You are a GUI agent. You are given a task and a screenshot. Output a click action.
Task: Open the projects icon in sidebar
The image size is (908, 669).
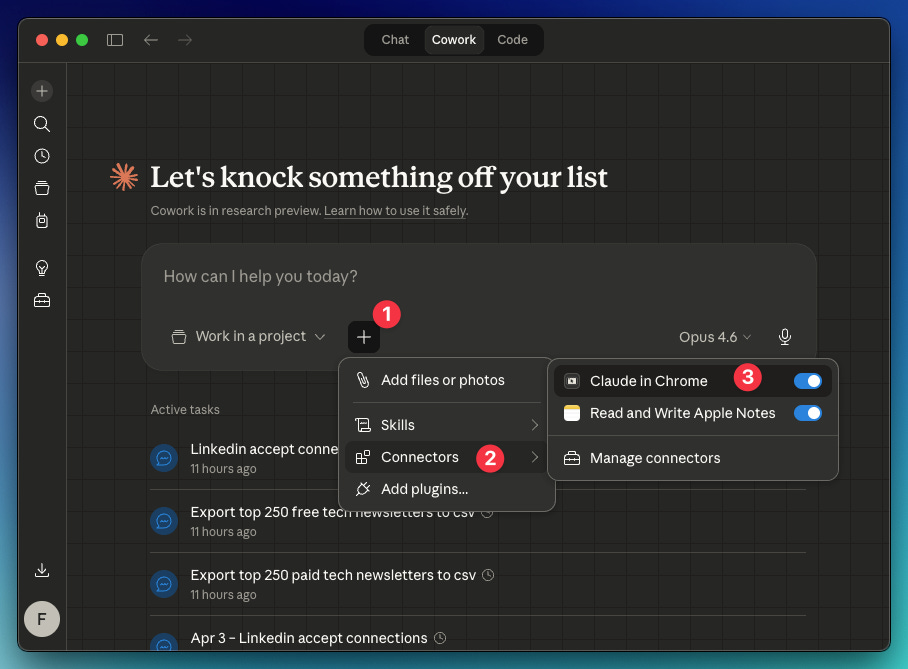tap(42, 188)
